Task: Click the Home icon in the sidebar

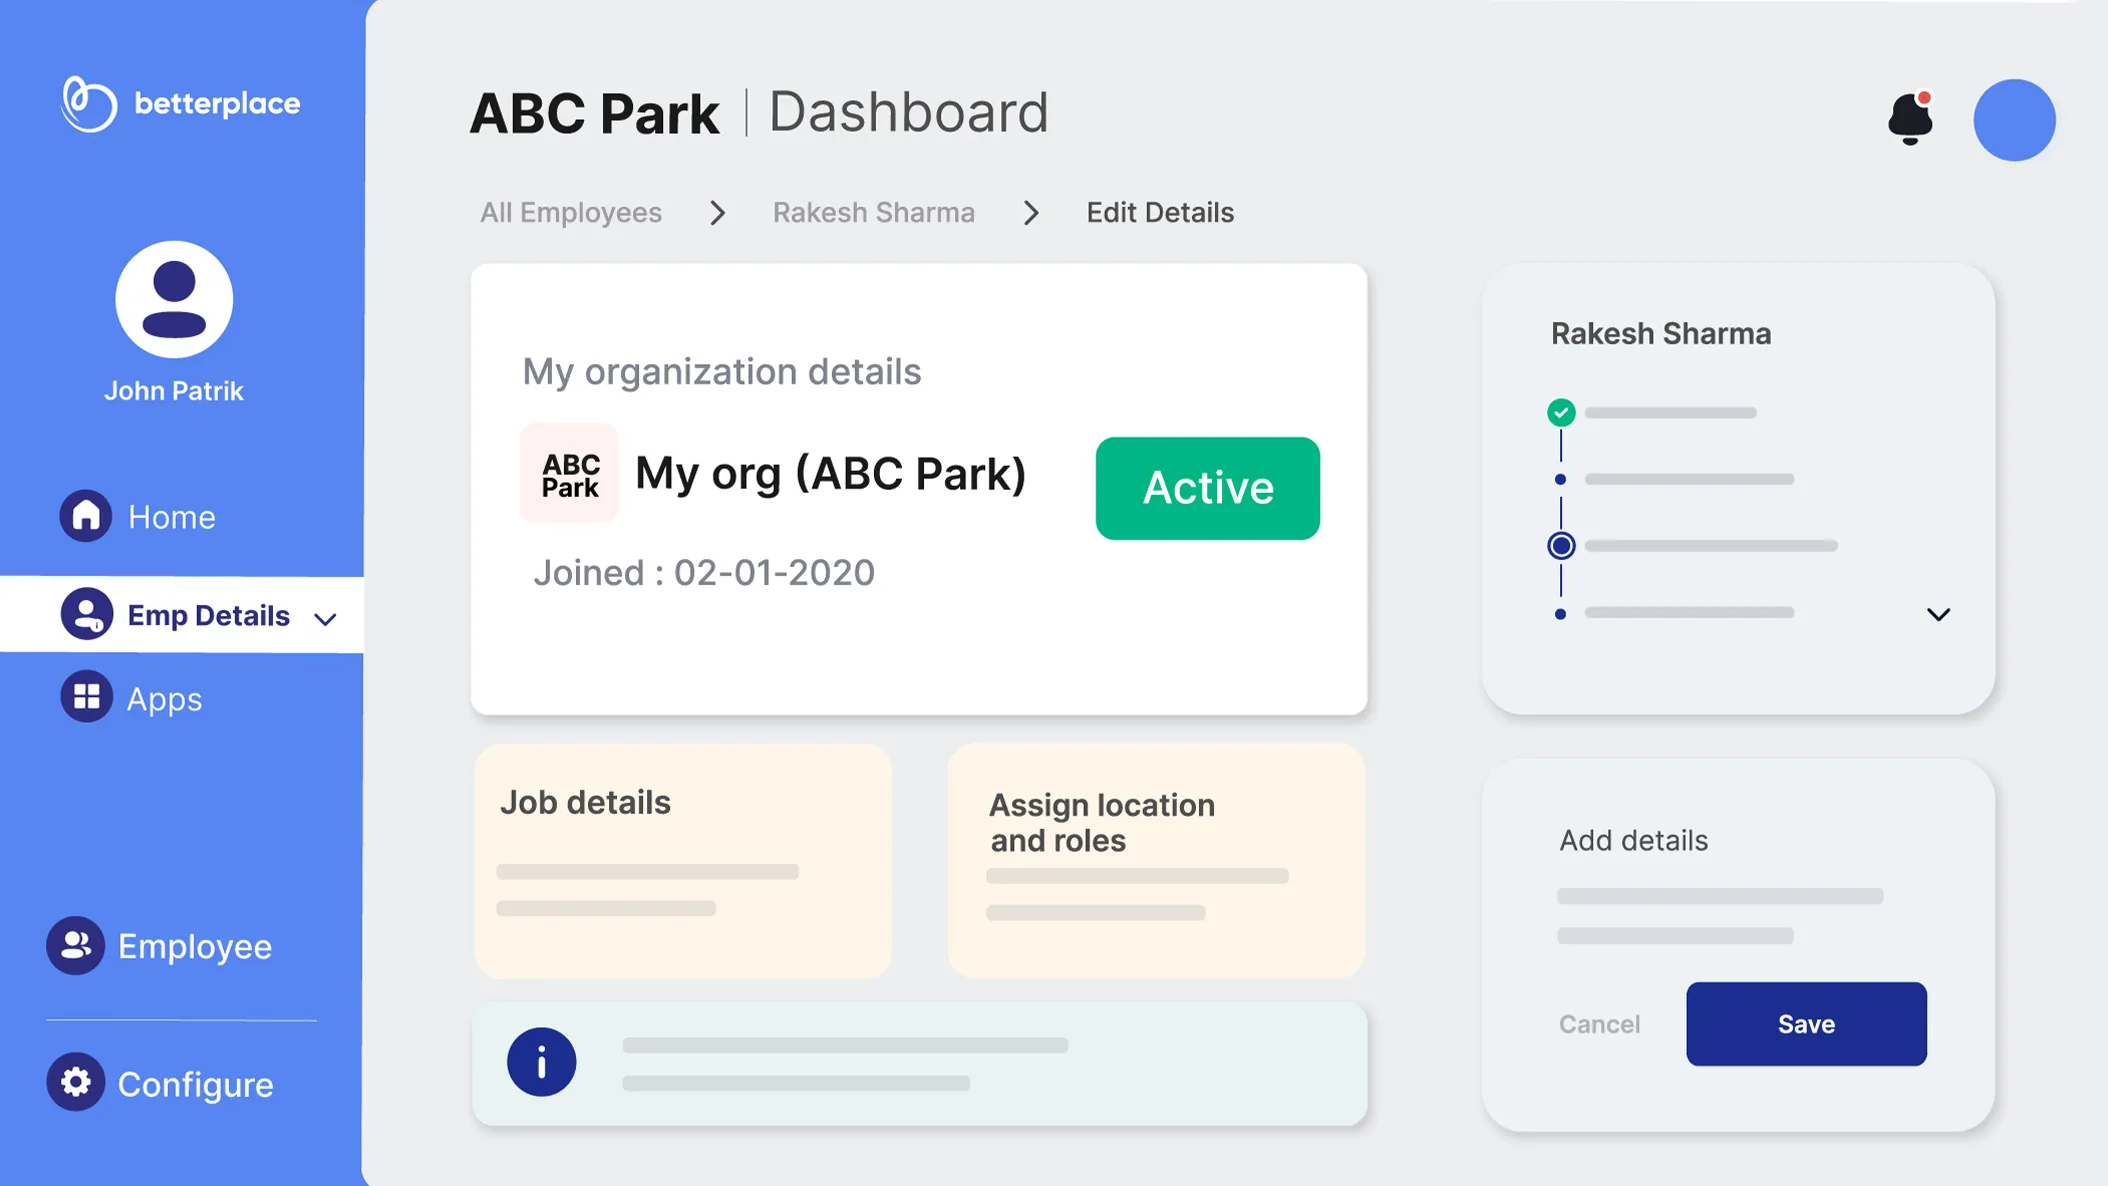Action: click(x=86, y=516)
